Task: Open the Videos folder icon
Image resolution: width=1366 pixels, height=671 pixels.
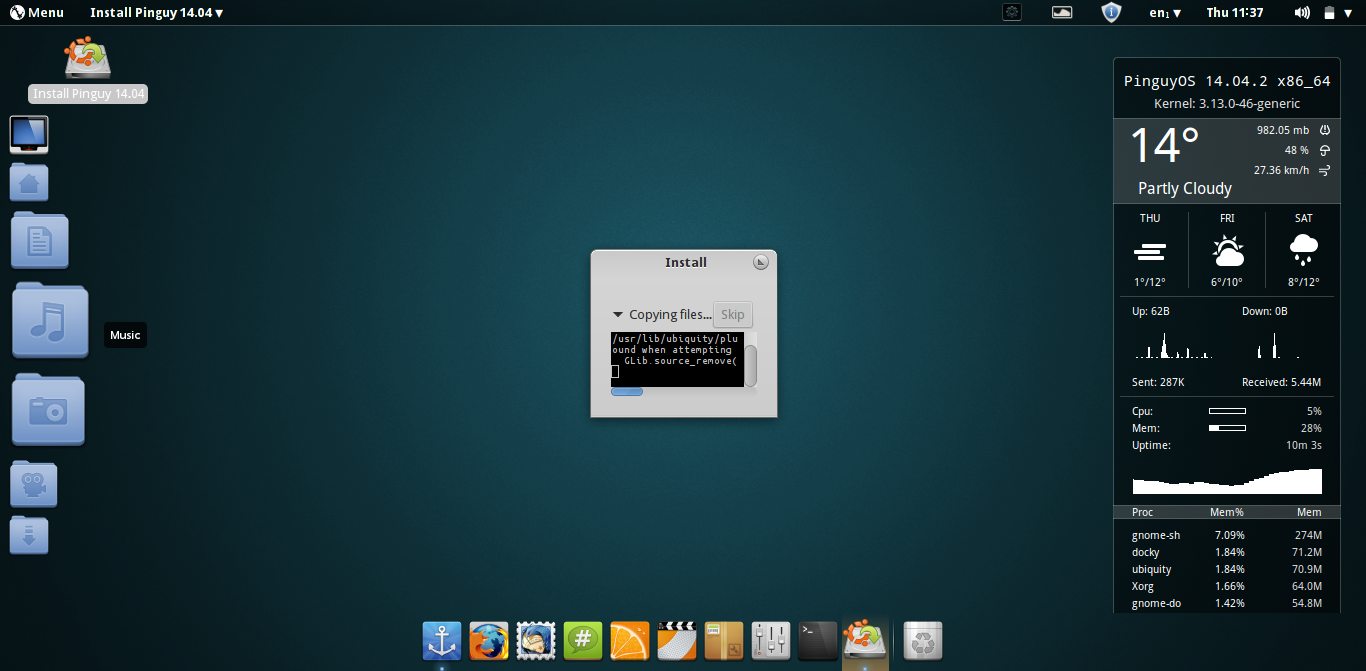Action: 34,485
